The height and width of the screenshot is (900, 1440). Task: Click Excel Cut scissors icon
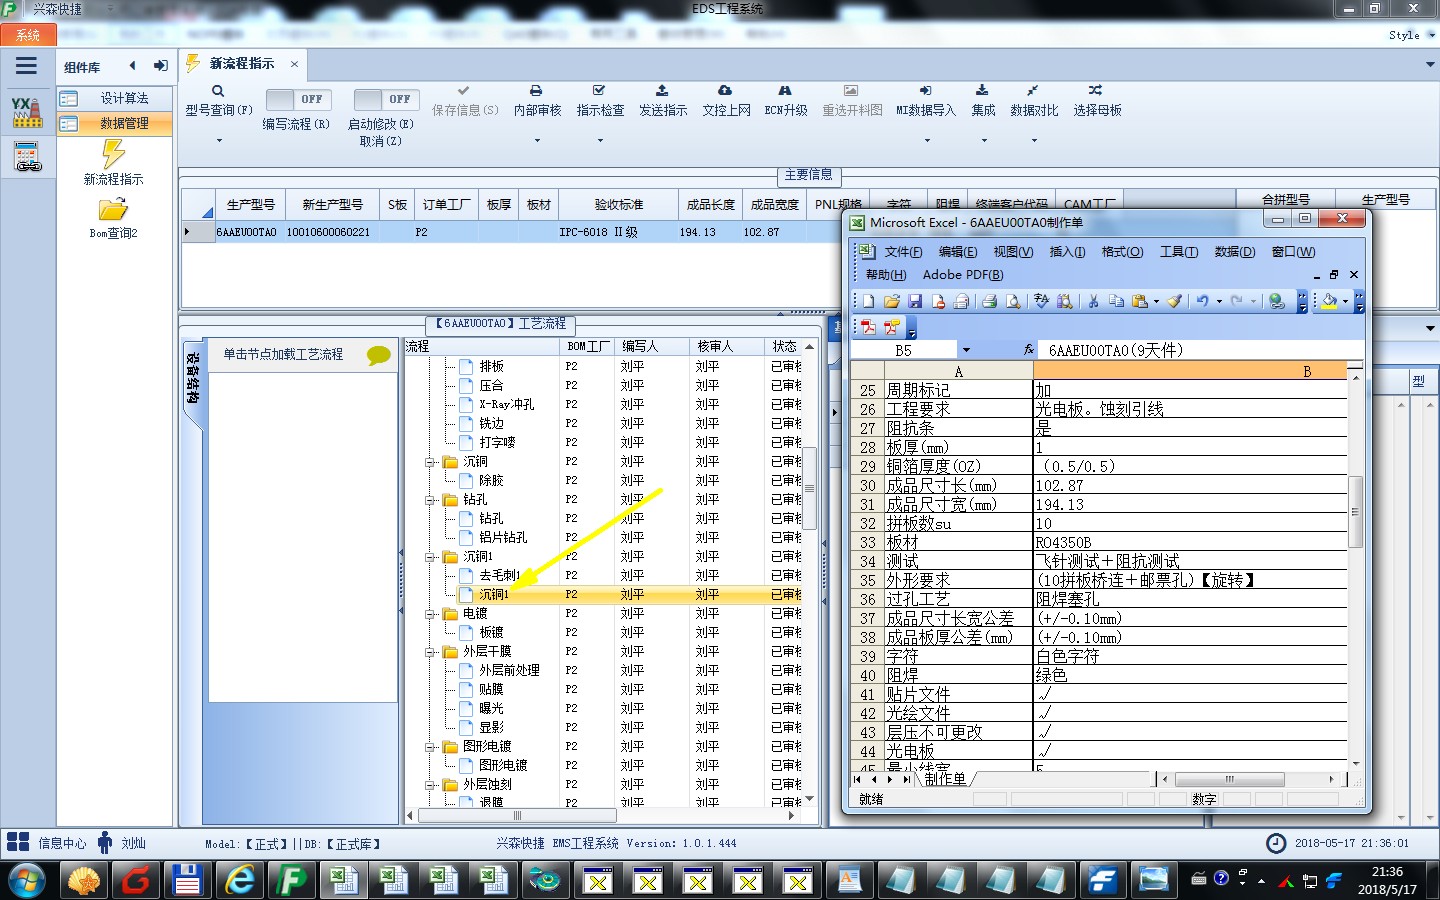coord(1093,301)
